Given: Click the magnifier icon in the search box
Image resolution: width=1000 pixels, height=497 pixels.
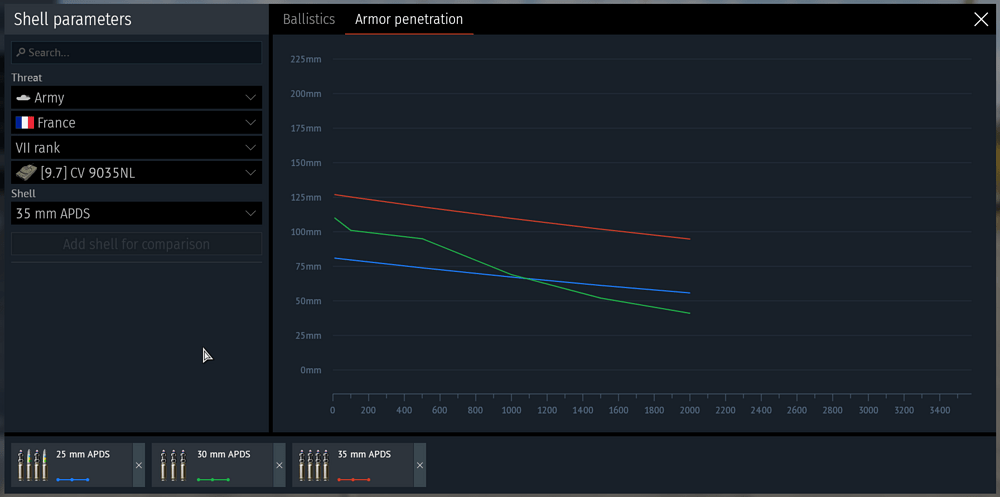Looking at the screenshot, I should pos(20,53).
